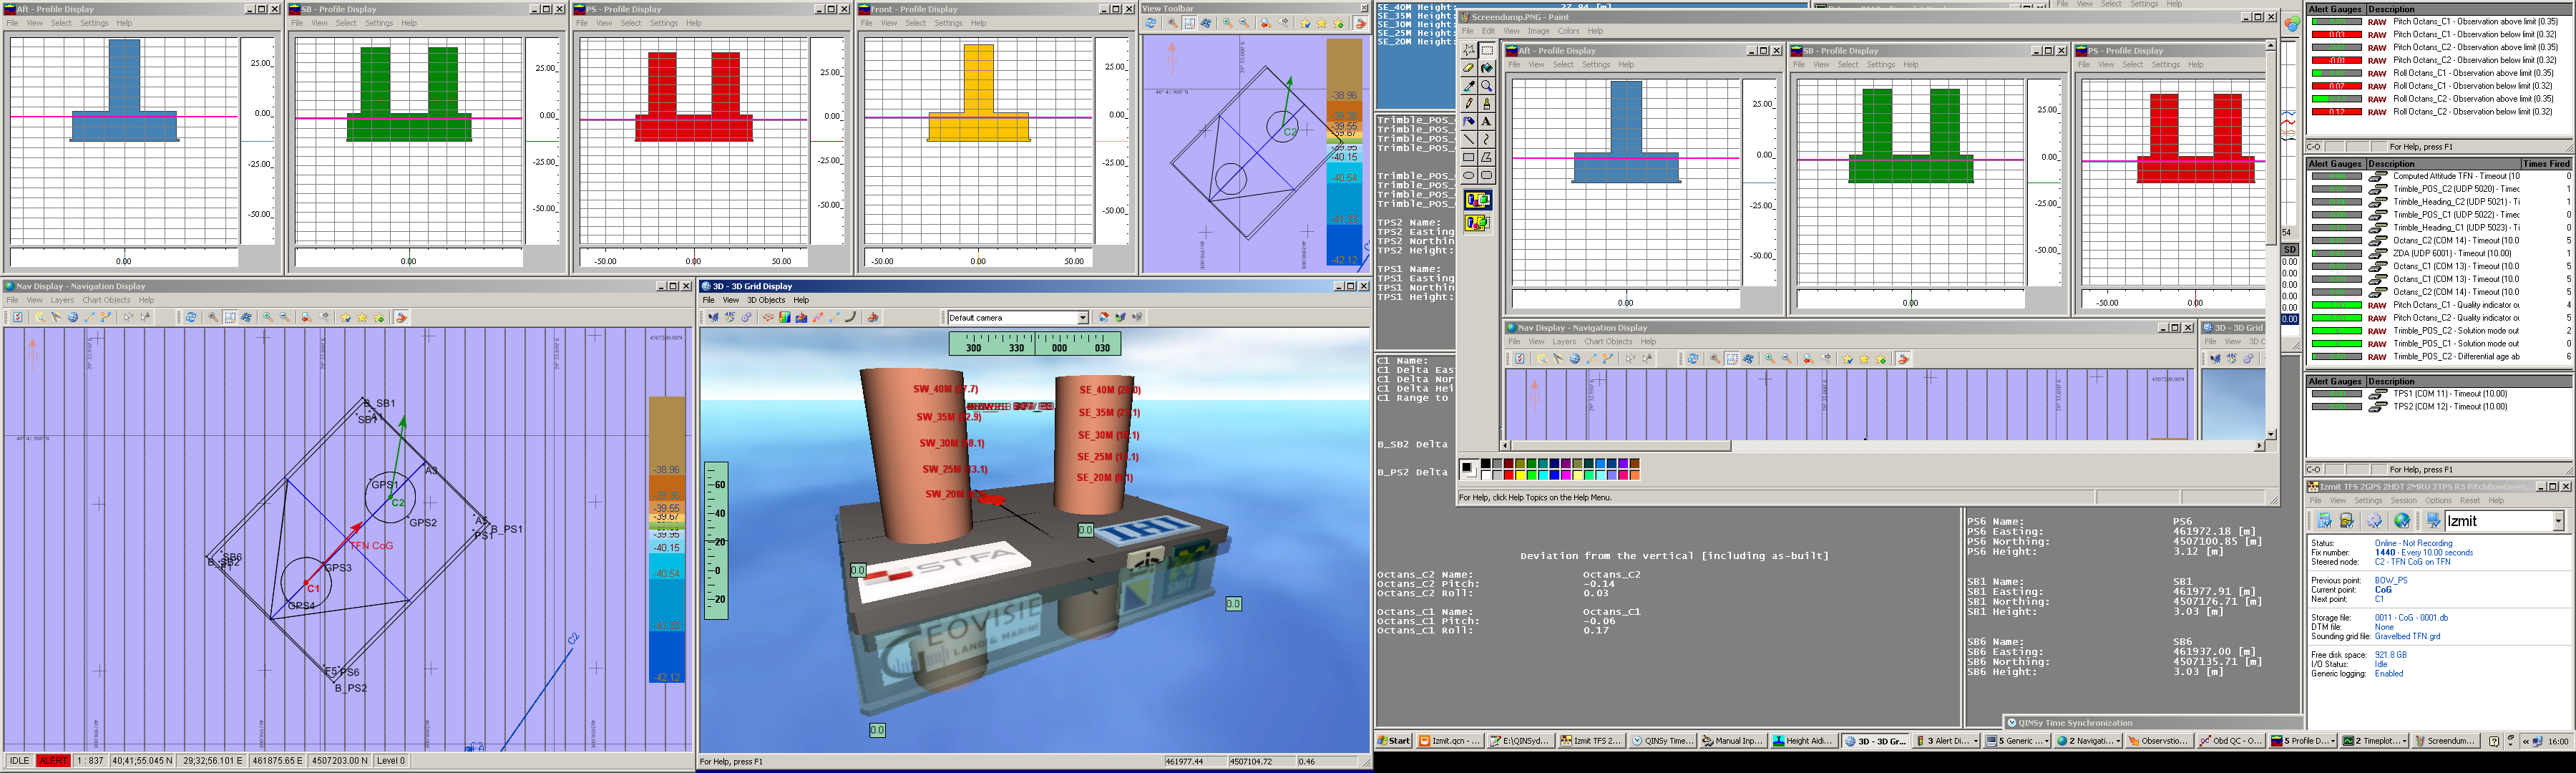Select the Eraser tool in Paint
This screenshot has width=2576, height=773.
1468,68
